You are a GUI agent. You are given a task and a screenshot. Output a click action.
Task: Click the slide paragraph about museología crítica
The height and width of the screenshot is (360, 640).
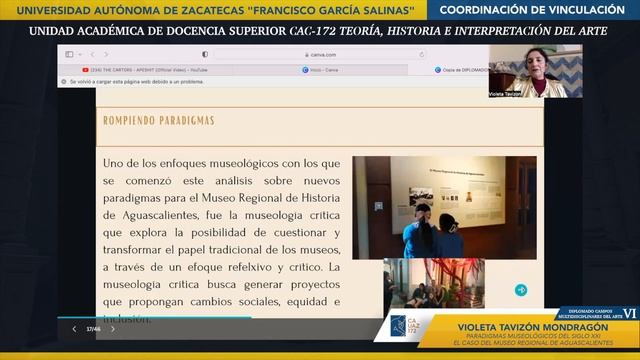221,241
